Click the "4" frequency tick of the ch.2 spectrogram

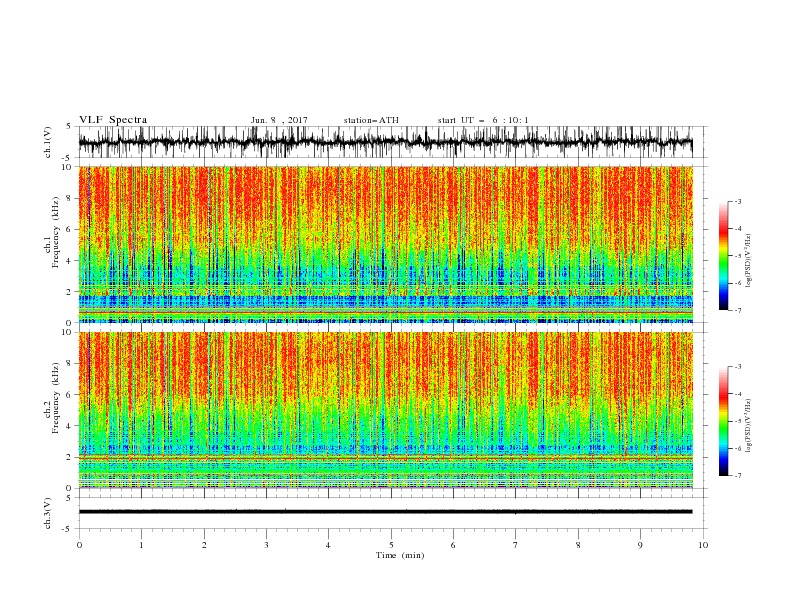[x=70, y=426]
